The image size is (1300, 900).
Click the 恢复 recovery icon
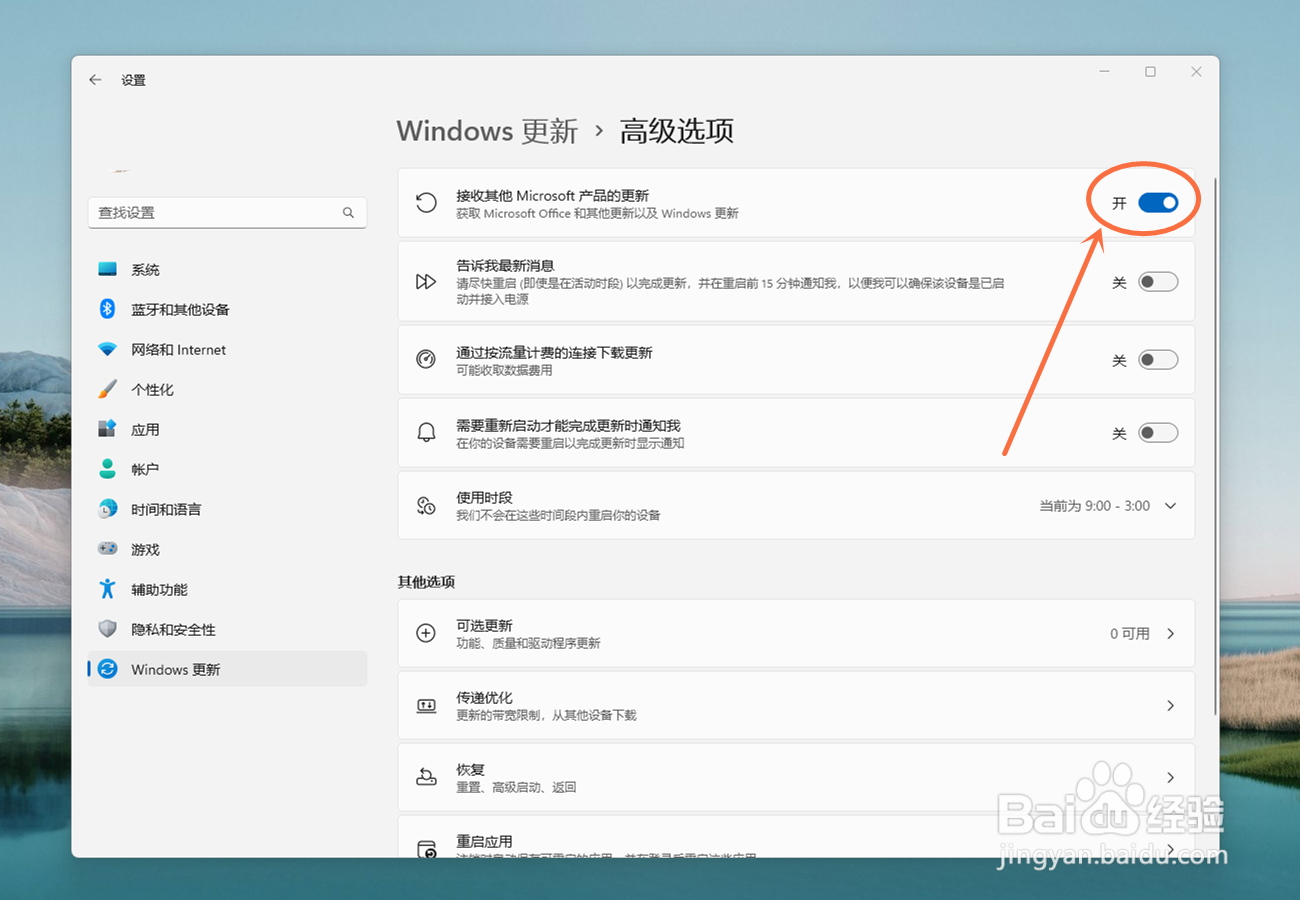(426, 777)
